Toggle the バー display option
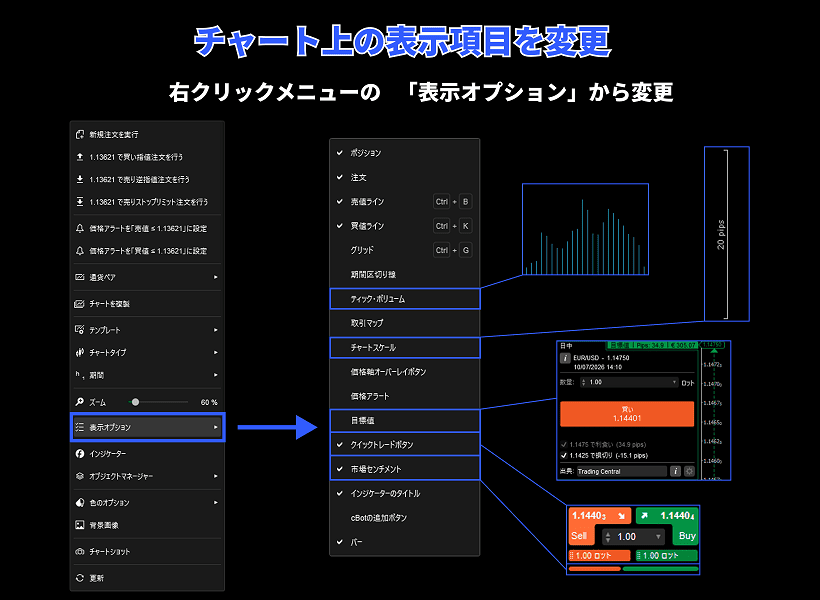 click(x=405, y=542)
